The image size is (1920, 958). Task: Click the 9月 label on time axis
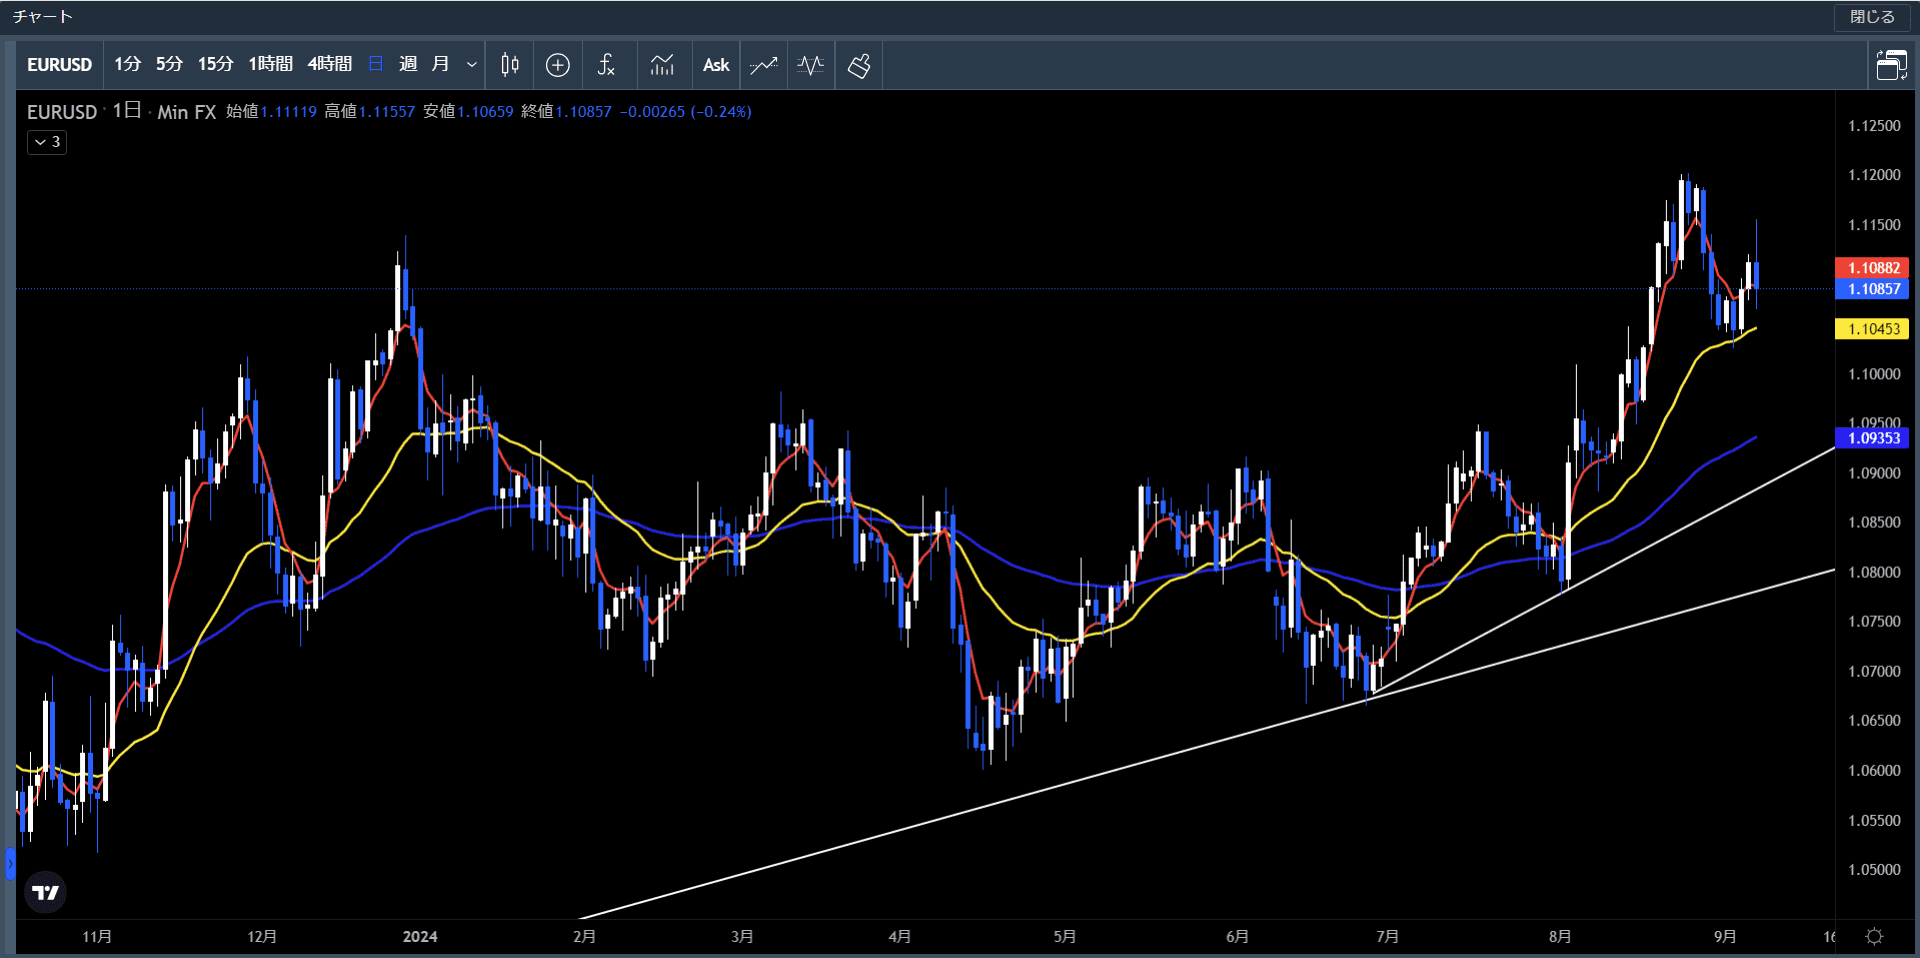pos(1724,937)
